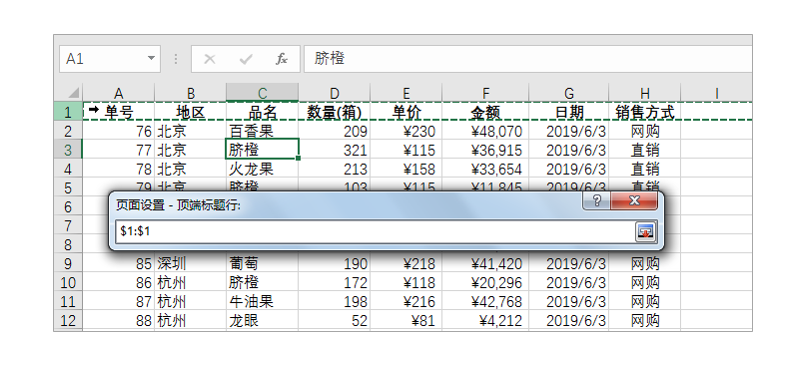Click the quantity cell 52

coord(334,321)
